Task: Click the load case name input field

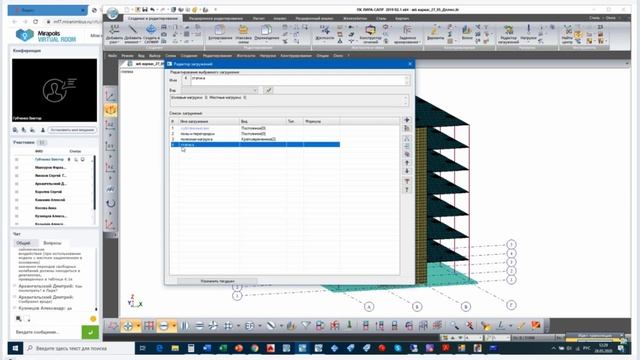Action: 300,80
